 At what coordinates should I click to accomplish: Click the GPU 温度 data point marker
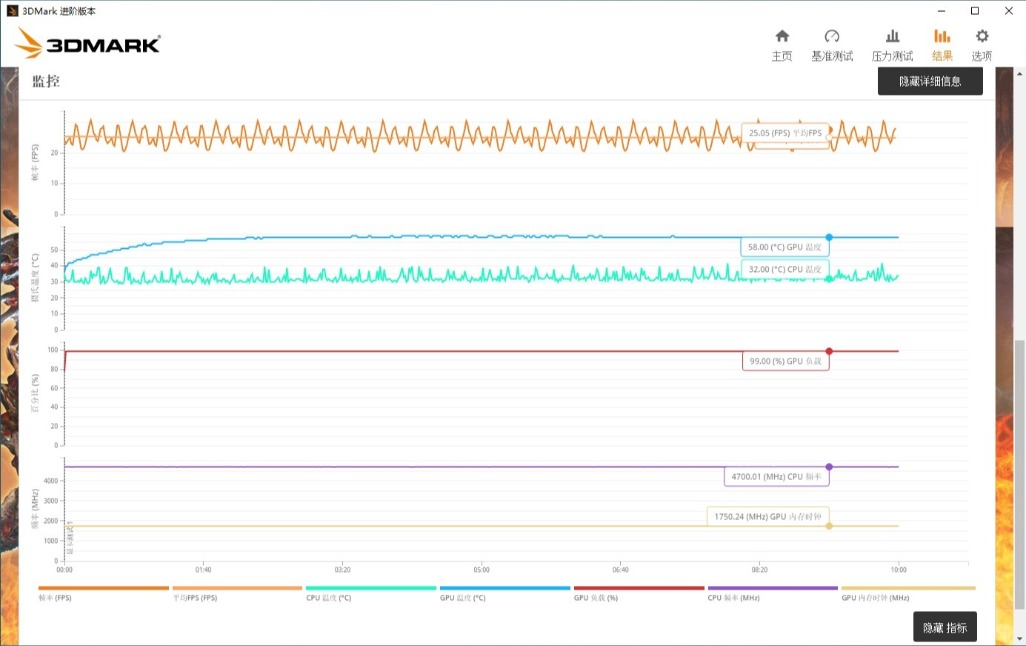[829, 237]
